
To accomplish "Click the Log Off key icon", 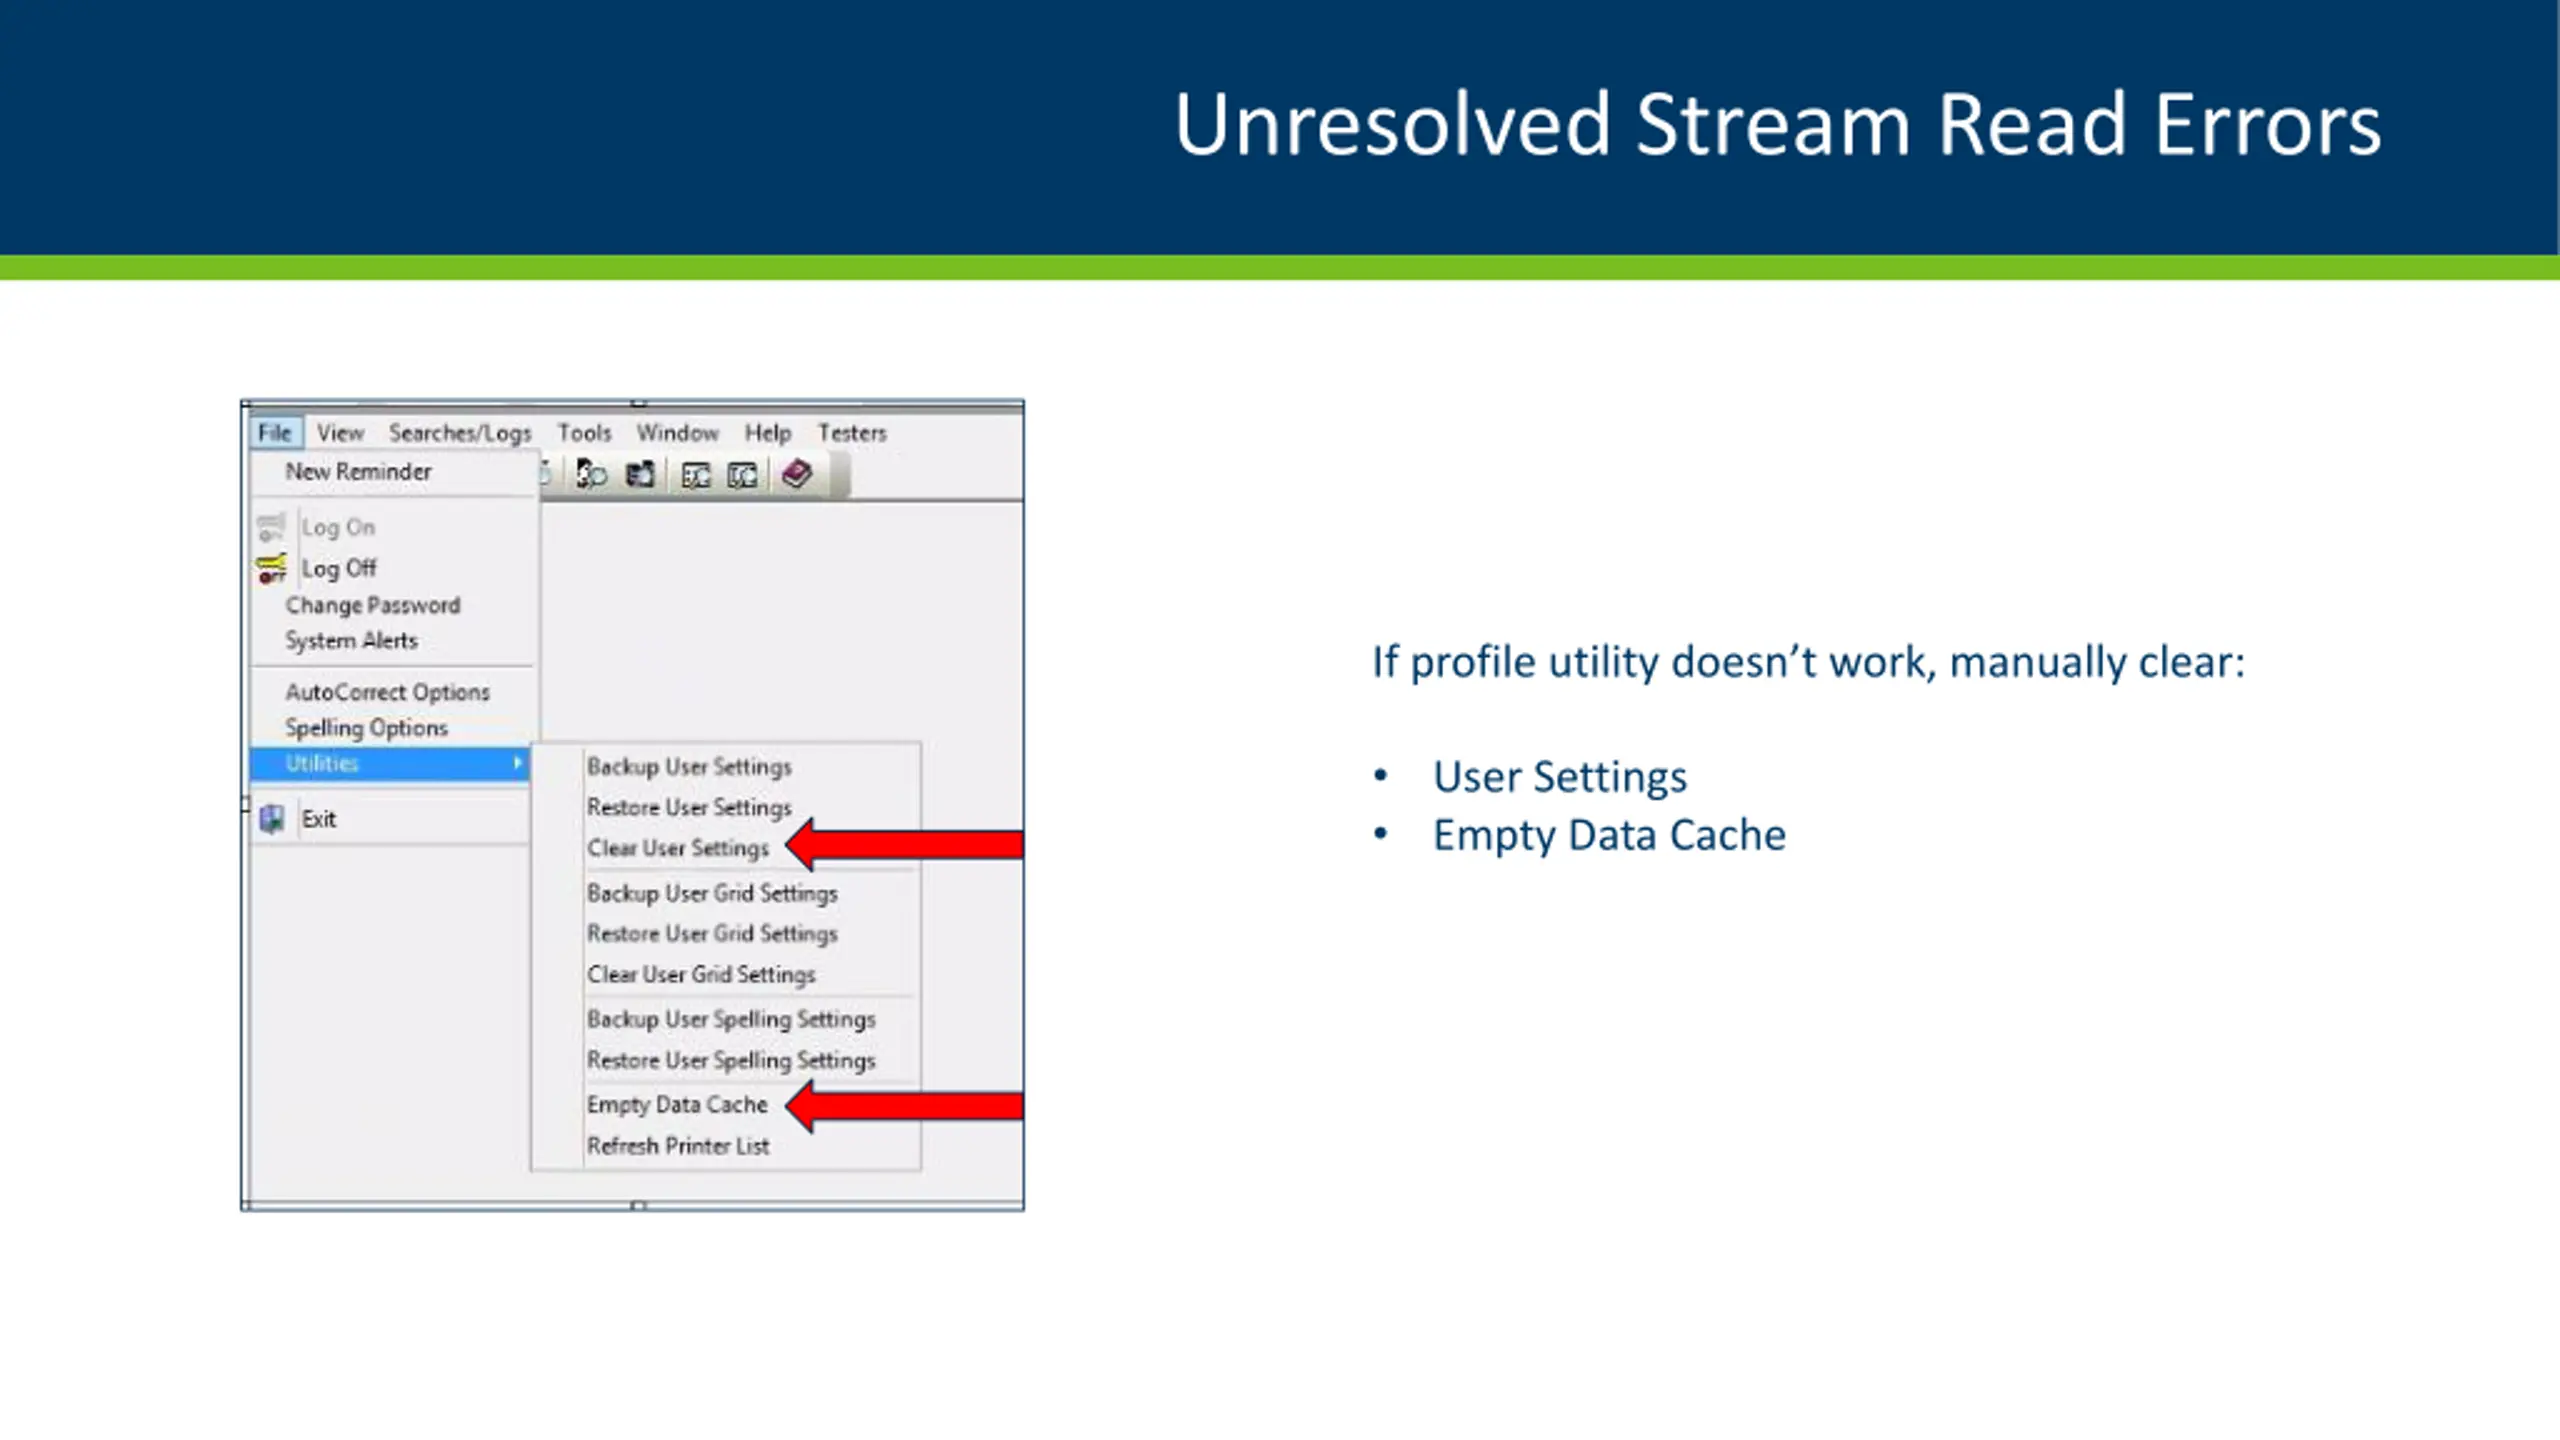I will coord(272,568).
